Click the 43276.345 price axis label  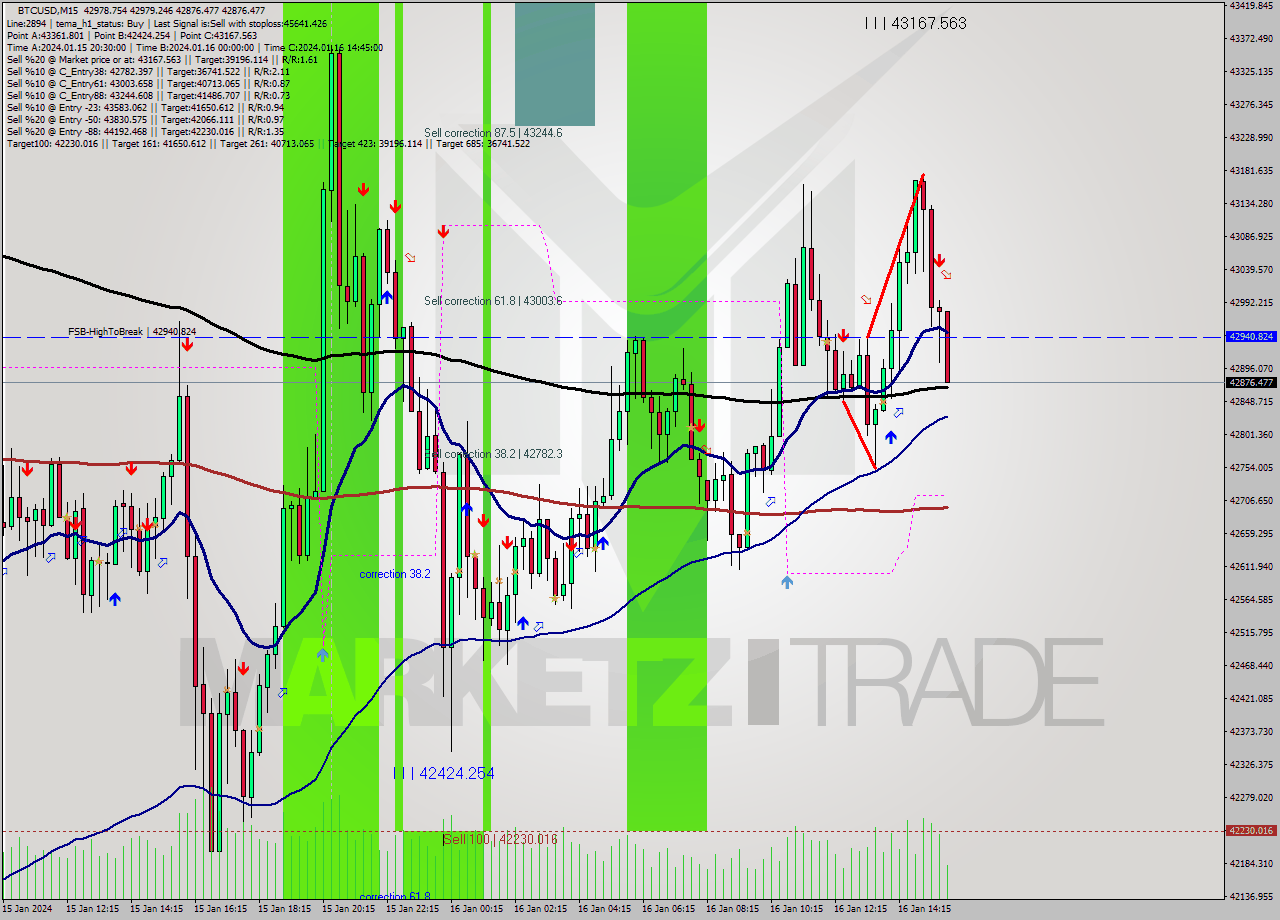pos(1251,104)
